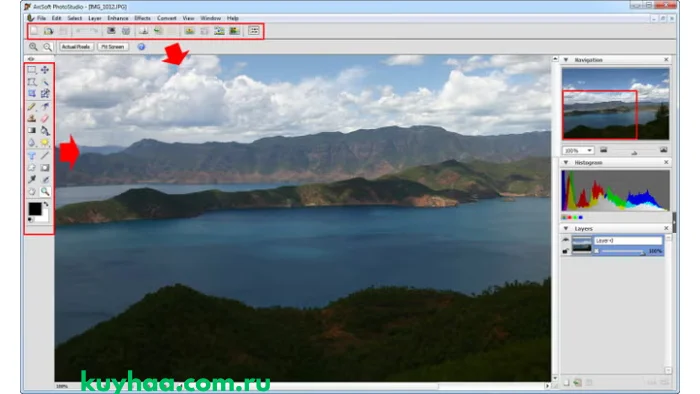The height and width of the screenshot is (394, 700).
Task: Select the Gradient fill tool
Action: [x=32, y=131]
